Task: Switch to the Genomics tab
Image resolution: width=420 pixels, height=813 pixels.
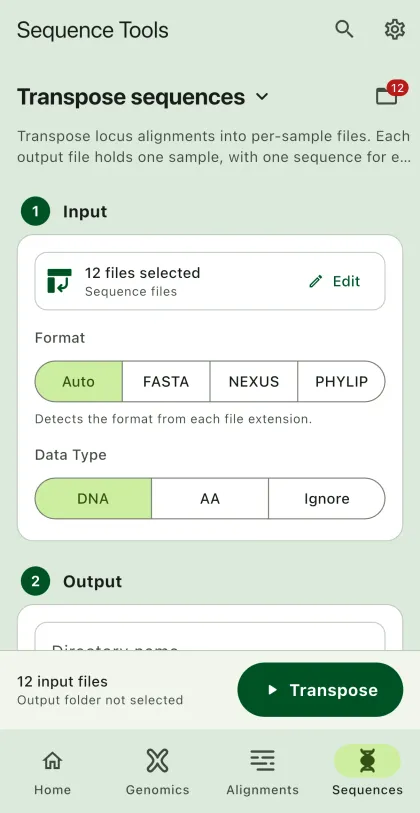Action: coord(157,771)
